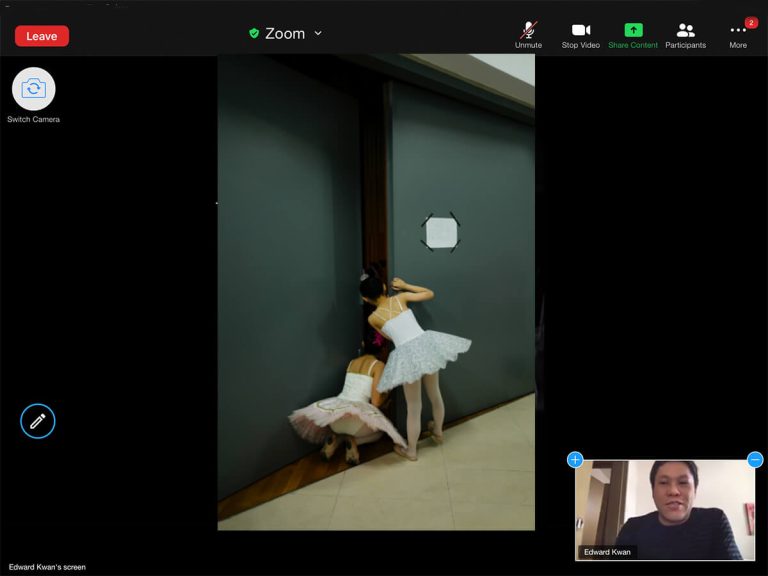This screenshot has height=576, width=768.
Task: Click the Zoom meeting title text
Action: click(285, 33)
